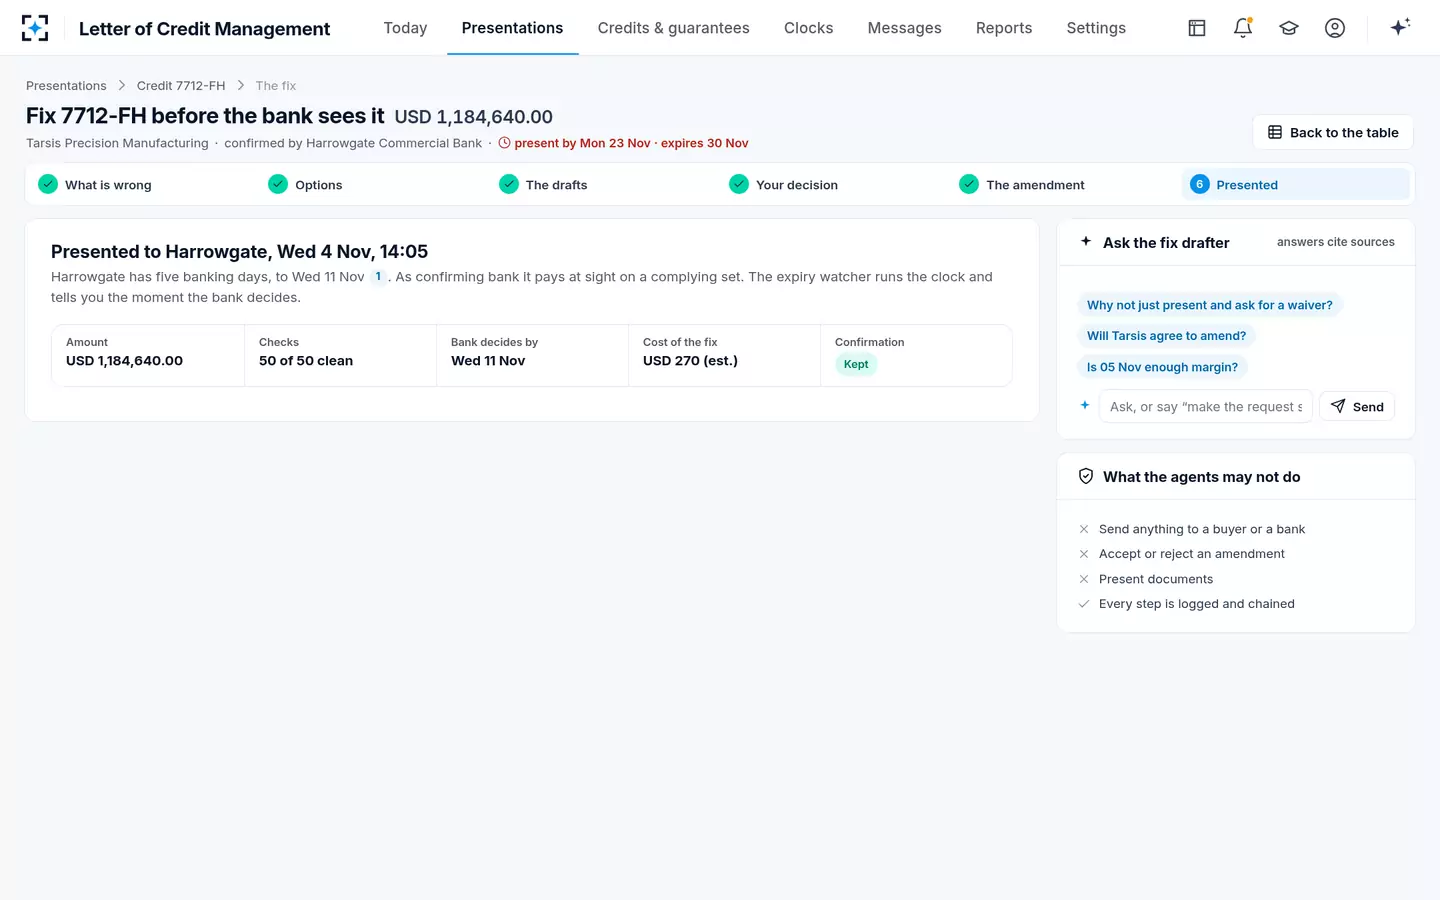Click the answers cite sources label
This screenshot has width=1440, height=900.
[x=1335, y=242]
